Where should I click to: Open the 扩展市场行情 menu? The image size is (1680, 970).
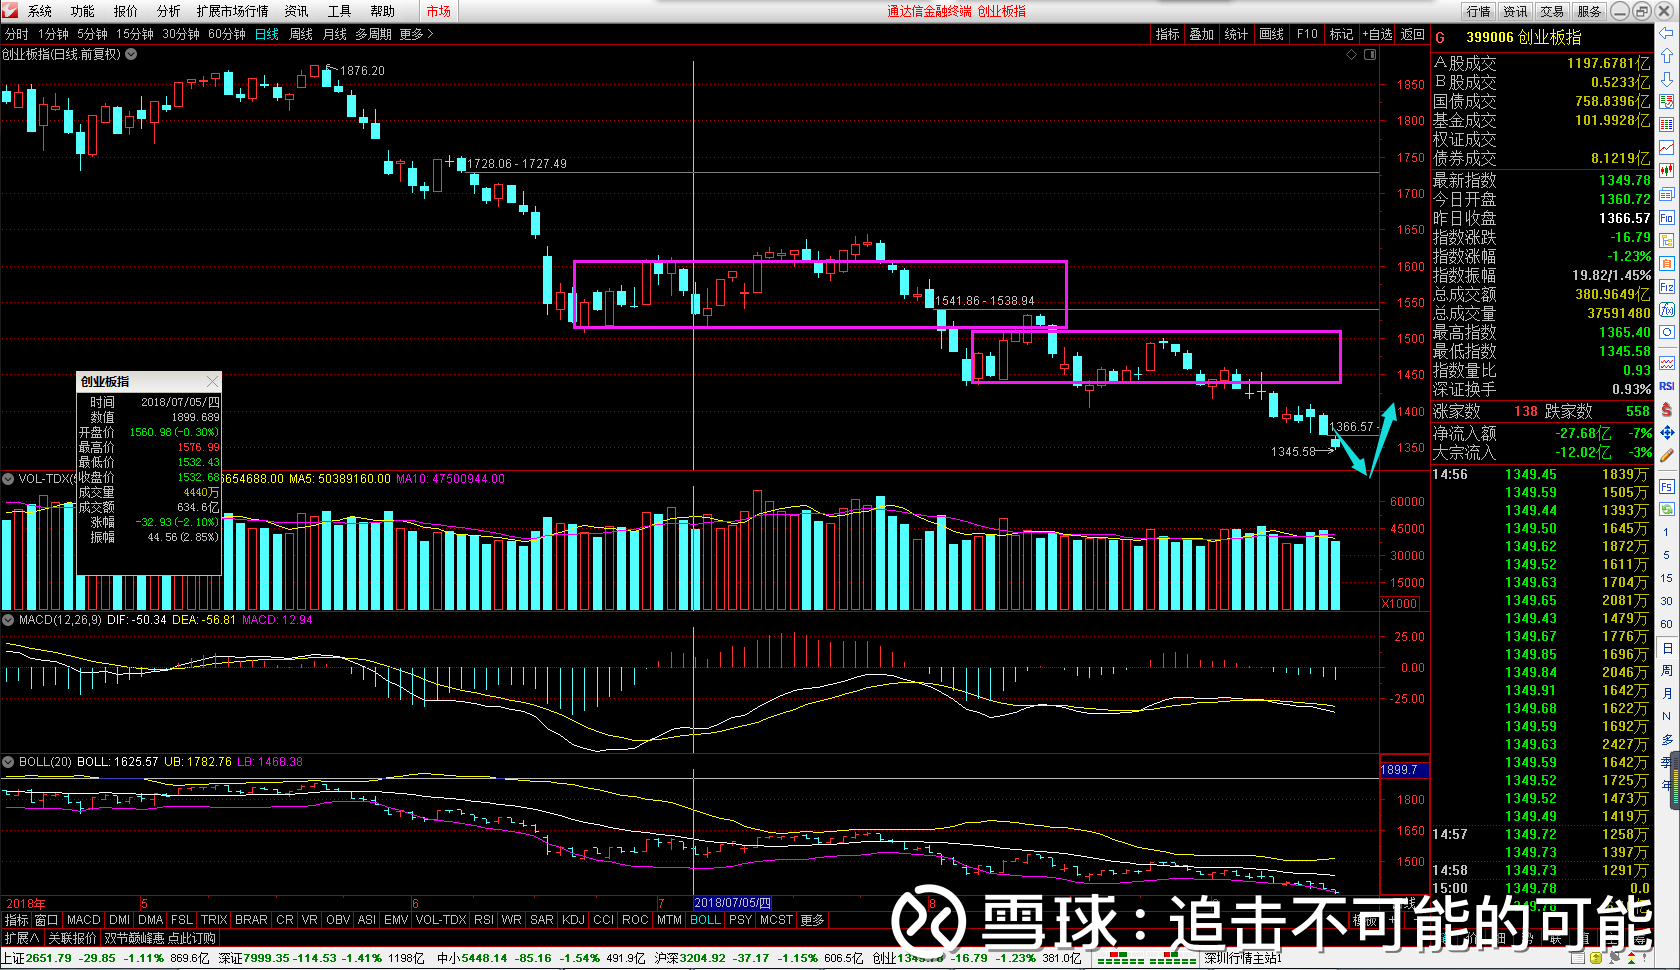pos(233,11)
